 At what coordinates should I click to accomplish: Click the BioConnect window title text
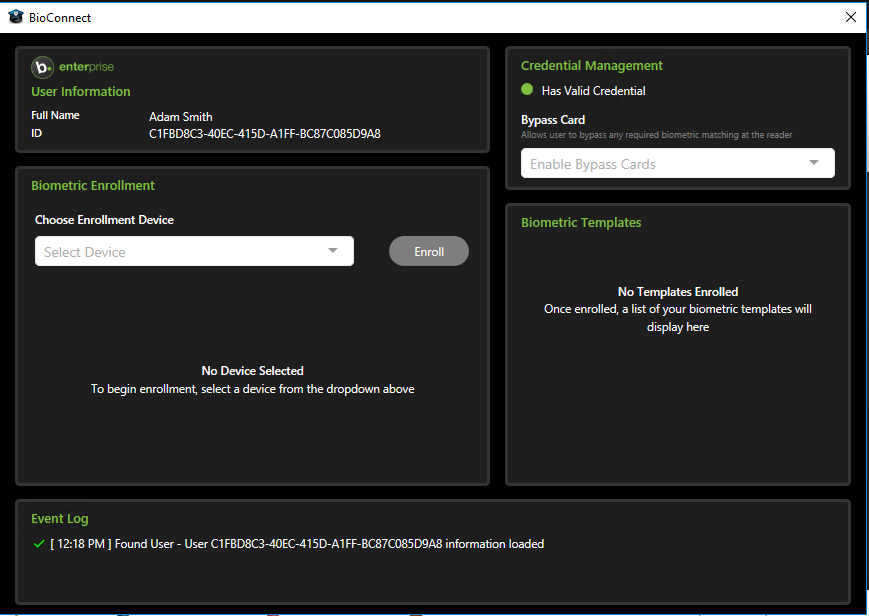(60, 18)
